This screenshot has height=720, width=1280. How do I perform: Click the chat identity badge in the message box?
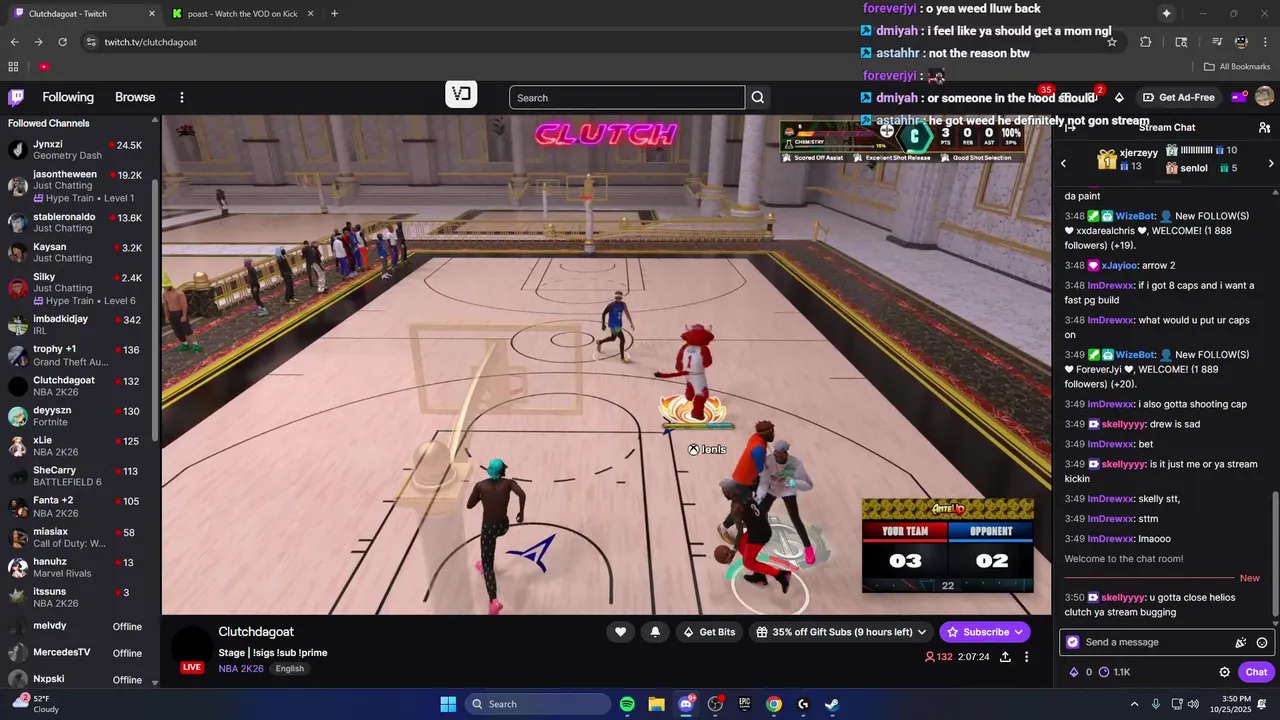click(1073, 642)
